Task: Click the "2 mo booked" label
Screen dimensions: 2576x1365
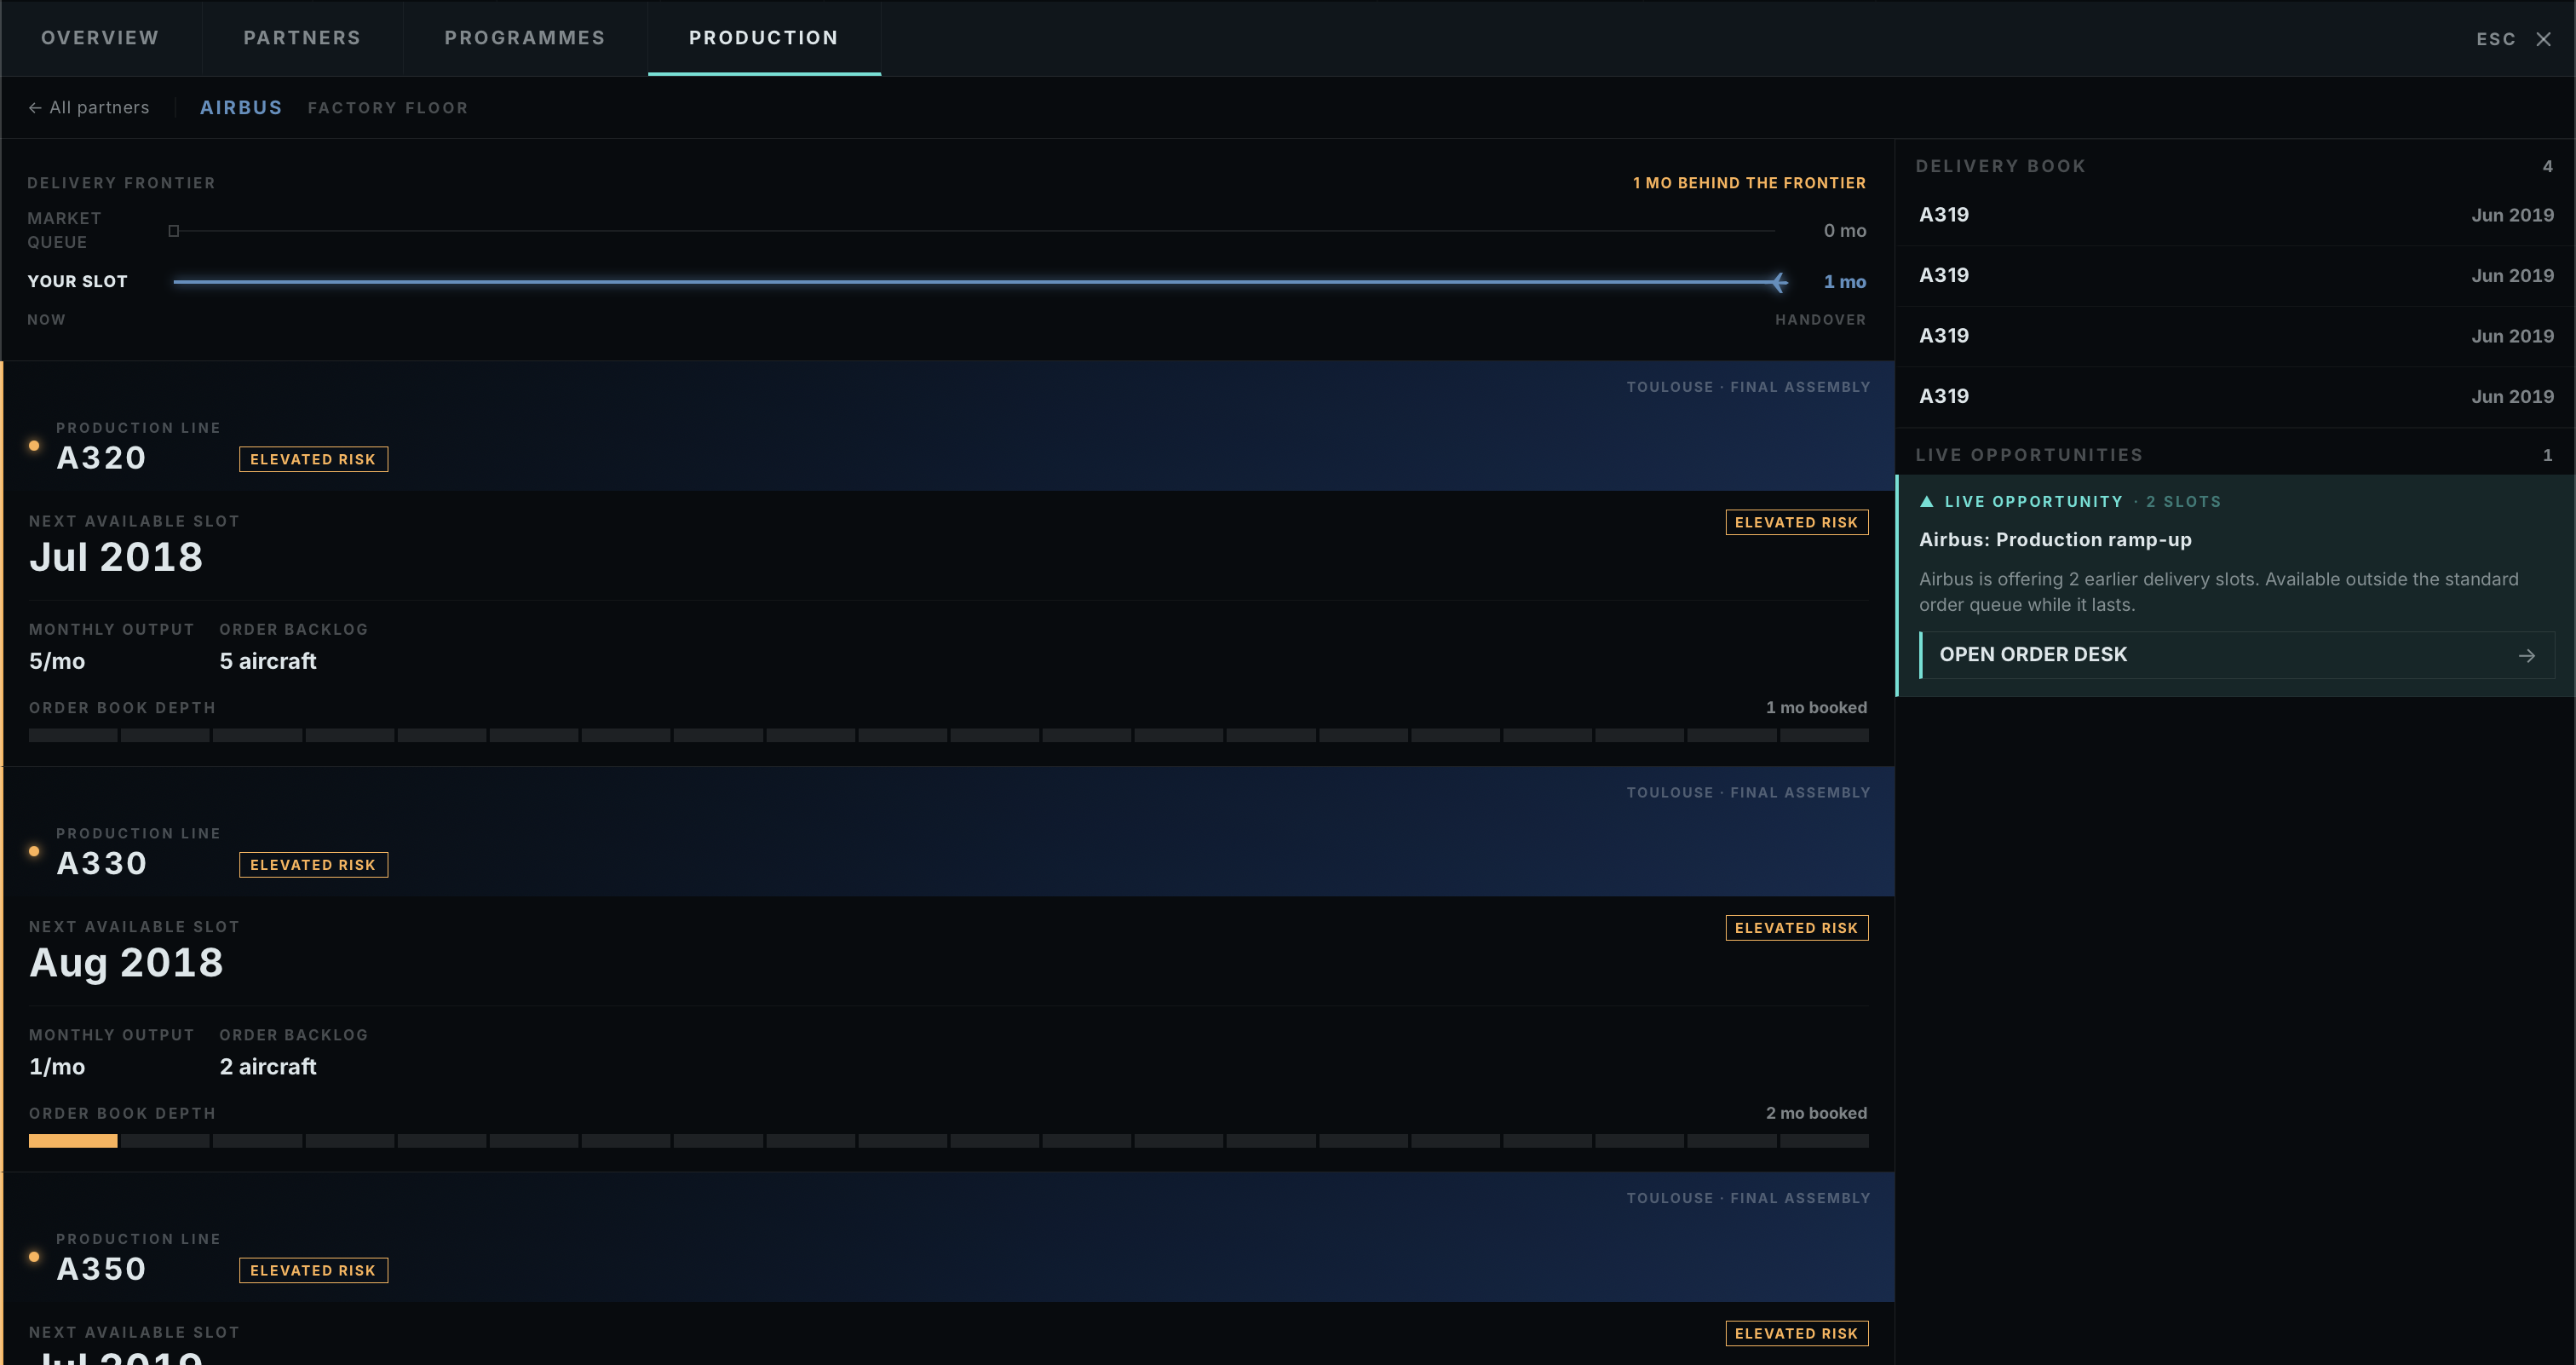Action: [1816, 1114]
